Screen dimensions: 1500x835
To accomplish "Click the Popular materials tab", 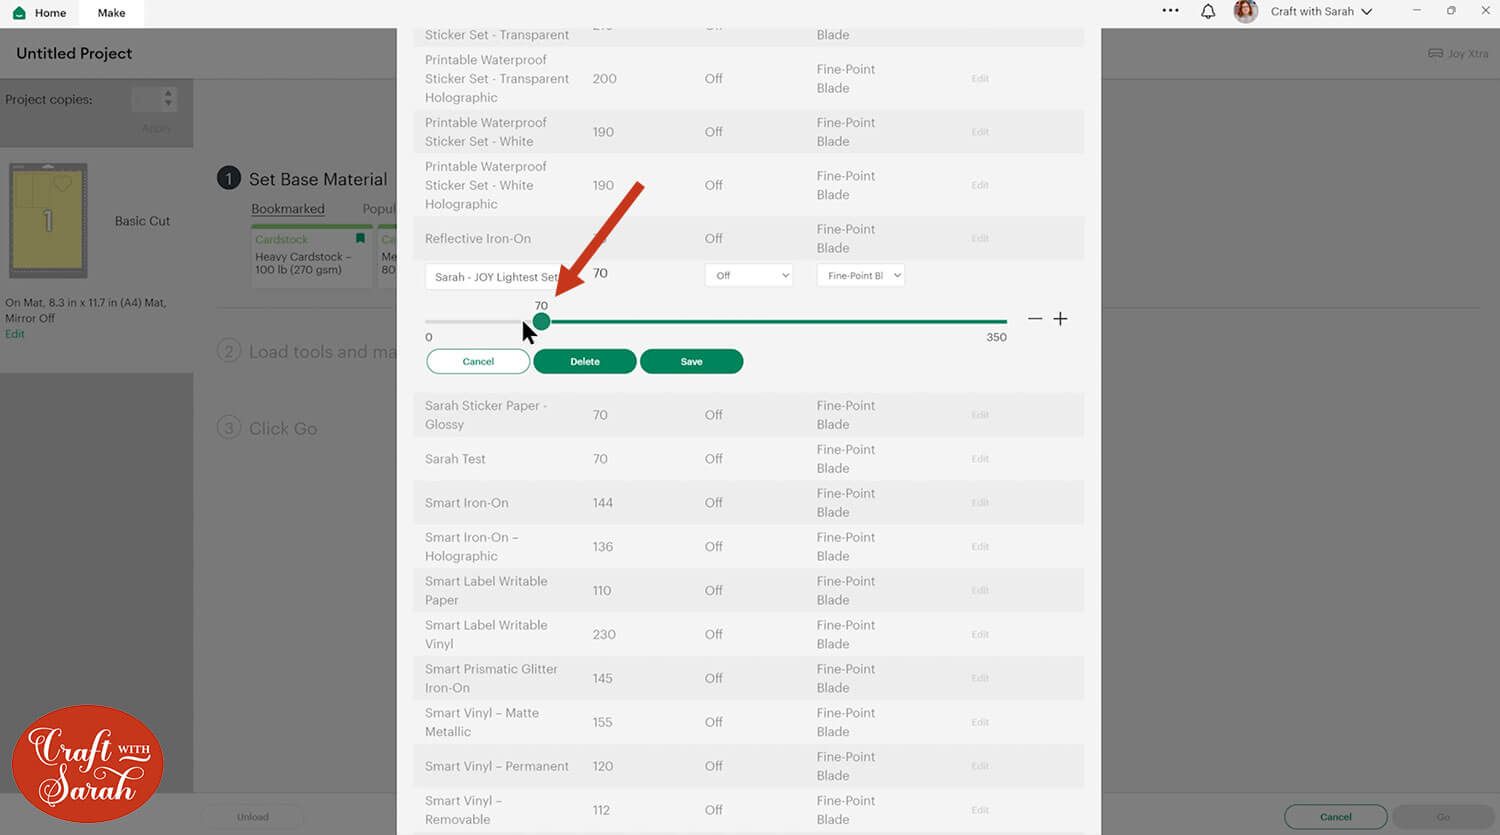I will (x=379, y=209).
